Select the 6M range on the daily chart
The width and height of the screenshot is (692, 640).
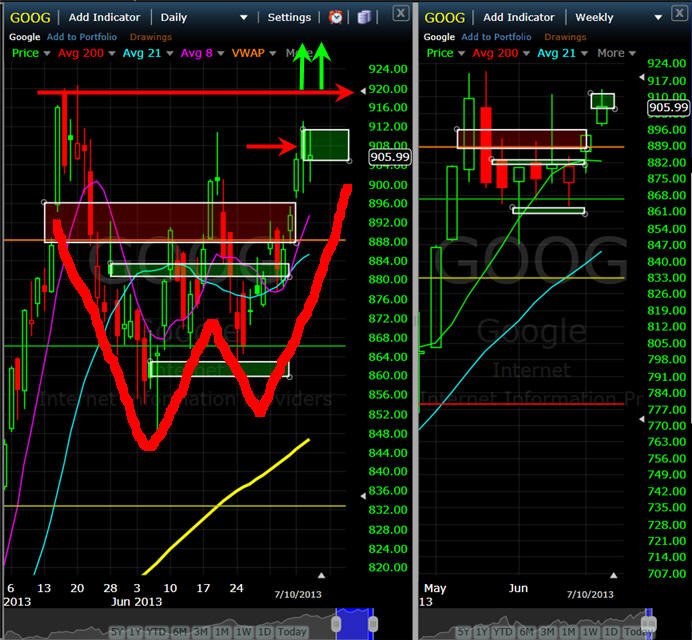point(179,632)
